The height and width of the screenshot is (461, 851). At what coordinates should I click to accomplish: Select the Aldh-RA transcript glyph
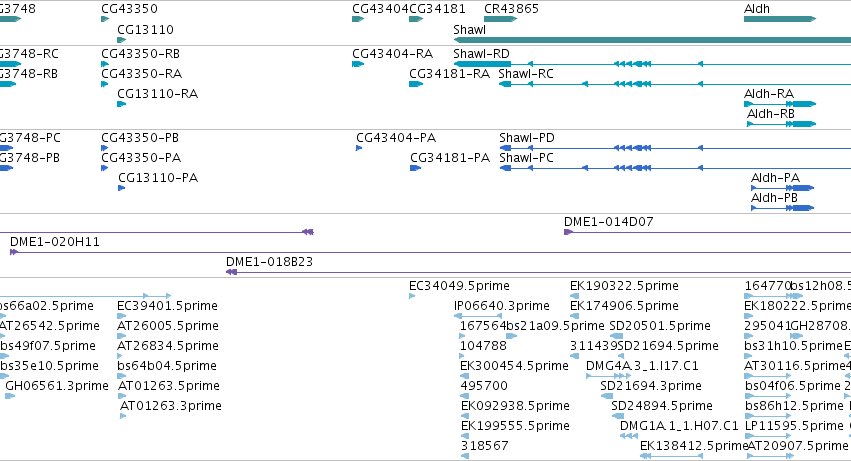780,104
